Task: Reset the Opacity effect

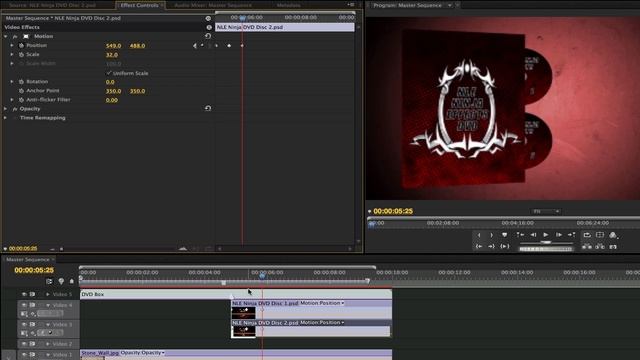Action: click(x=208, y=109)
